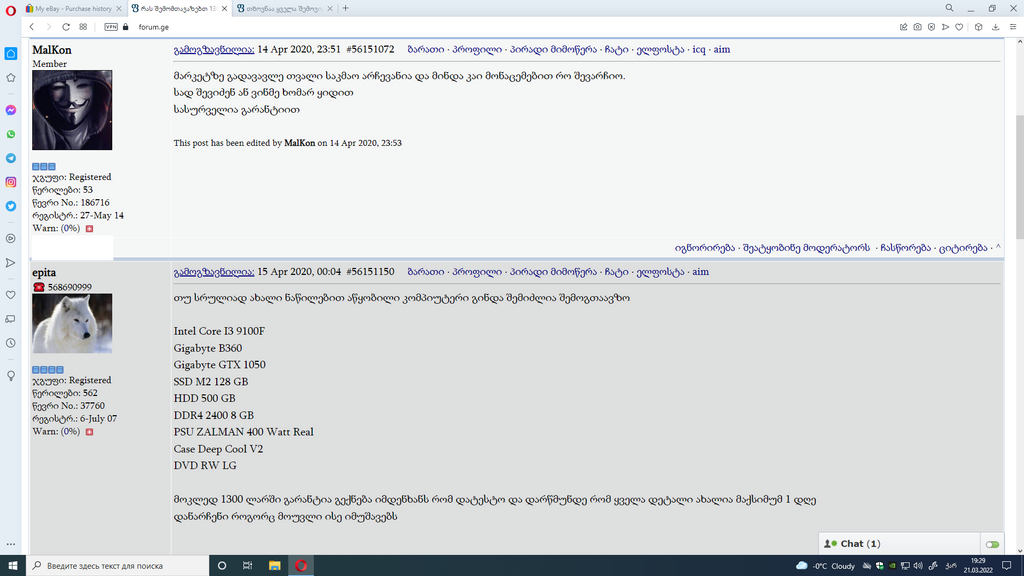Click epita's white wolf avatar
This screenshot has height=576, width=1024.
(x=72, y=323)
